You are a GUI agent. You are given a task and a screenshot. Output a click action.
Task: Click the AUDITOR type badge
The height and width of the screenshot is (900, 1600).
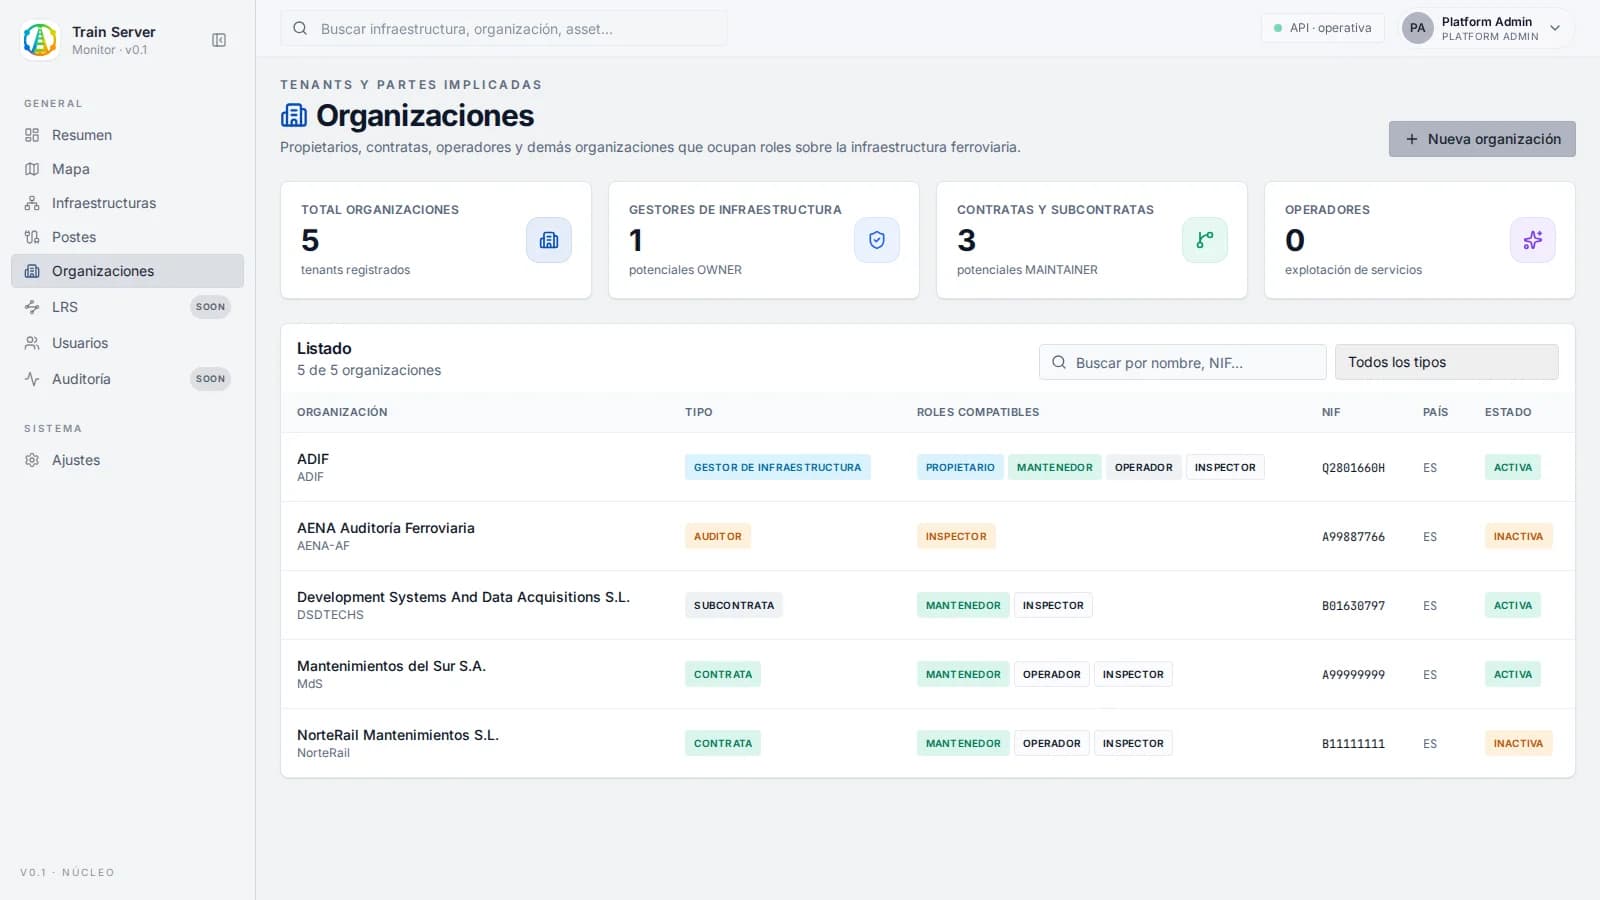coord(718,536)
